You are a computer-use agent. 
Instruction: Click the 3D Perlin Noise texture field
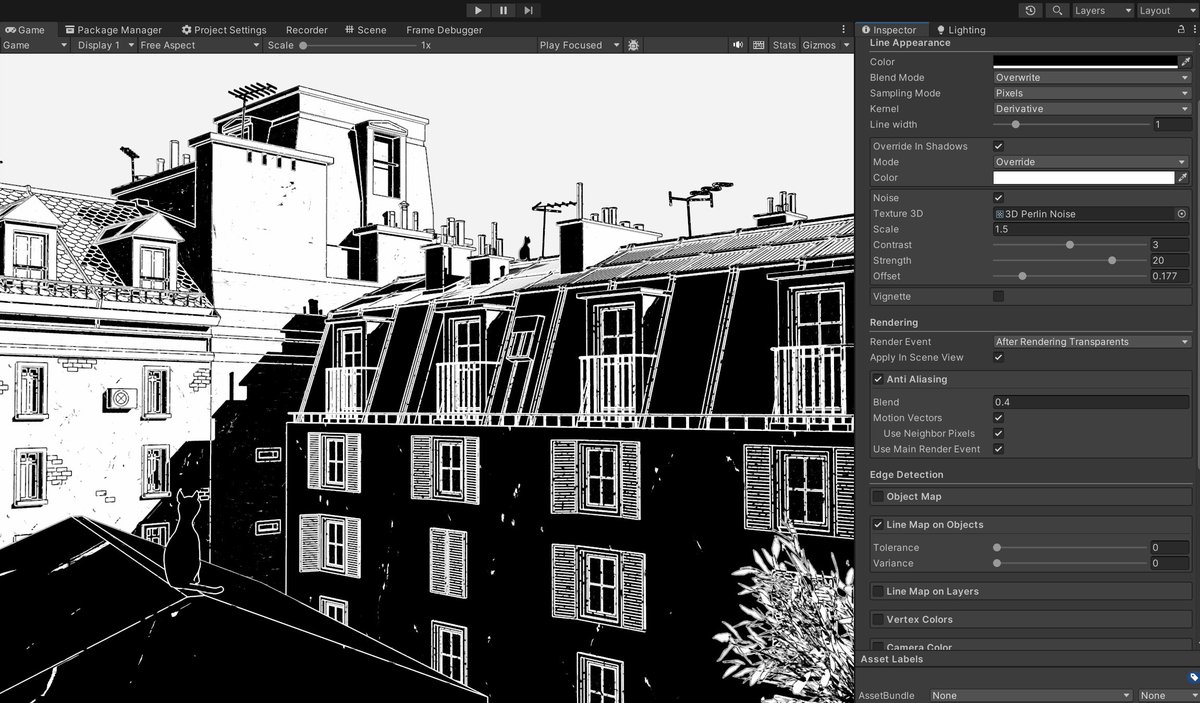click(1083, 214)
